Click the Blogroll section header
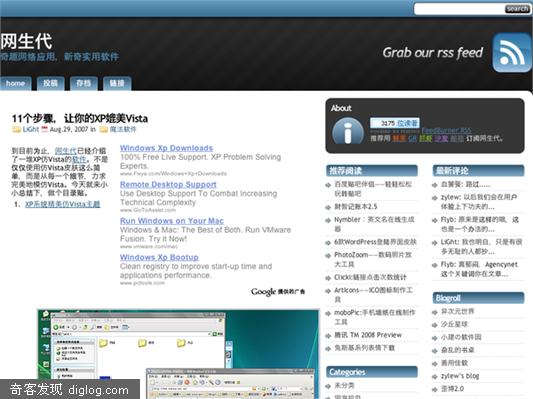The width and height of the screenshot is (533, 399). pyautogui.click(x=478, y=298)
